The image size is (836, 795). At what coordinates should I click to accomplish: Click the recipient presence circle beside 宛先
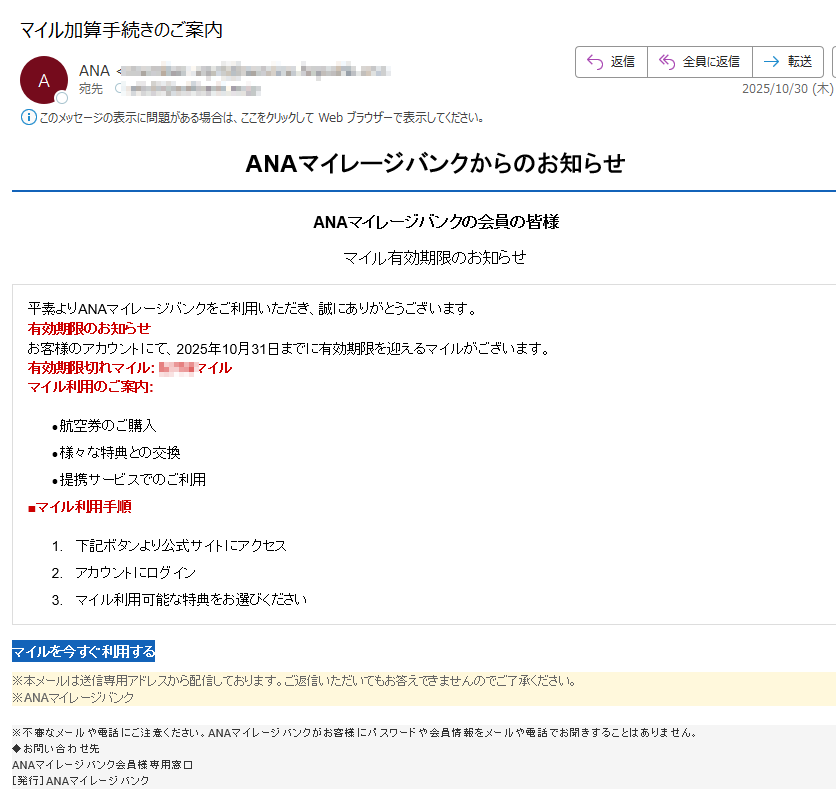pos(120,89)
